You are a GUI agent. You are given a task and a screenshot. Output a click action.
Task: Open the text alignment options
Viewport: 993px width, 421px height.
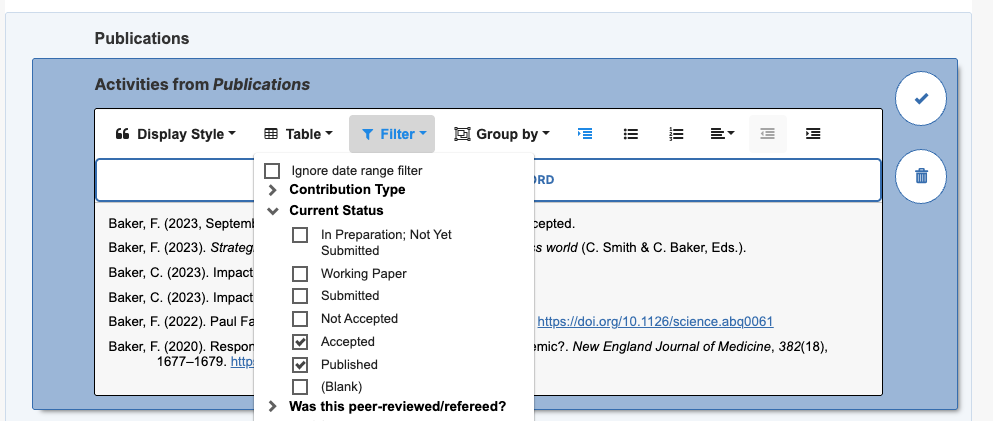click(722, 134)
